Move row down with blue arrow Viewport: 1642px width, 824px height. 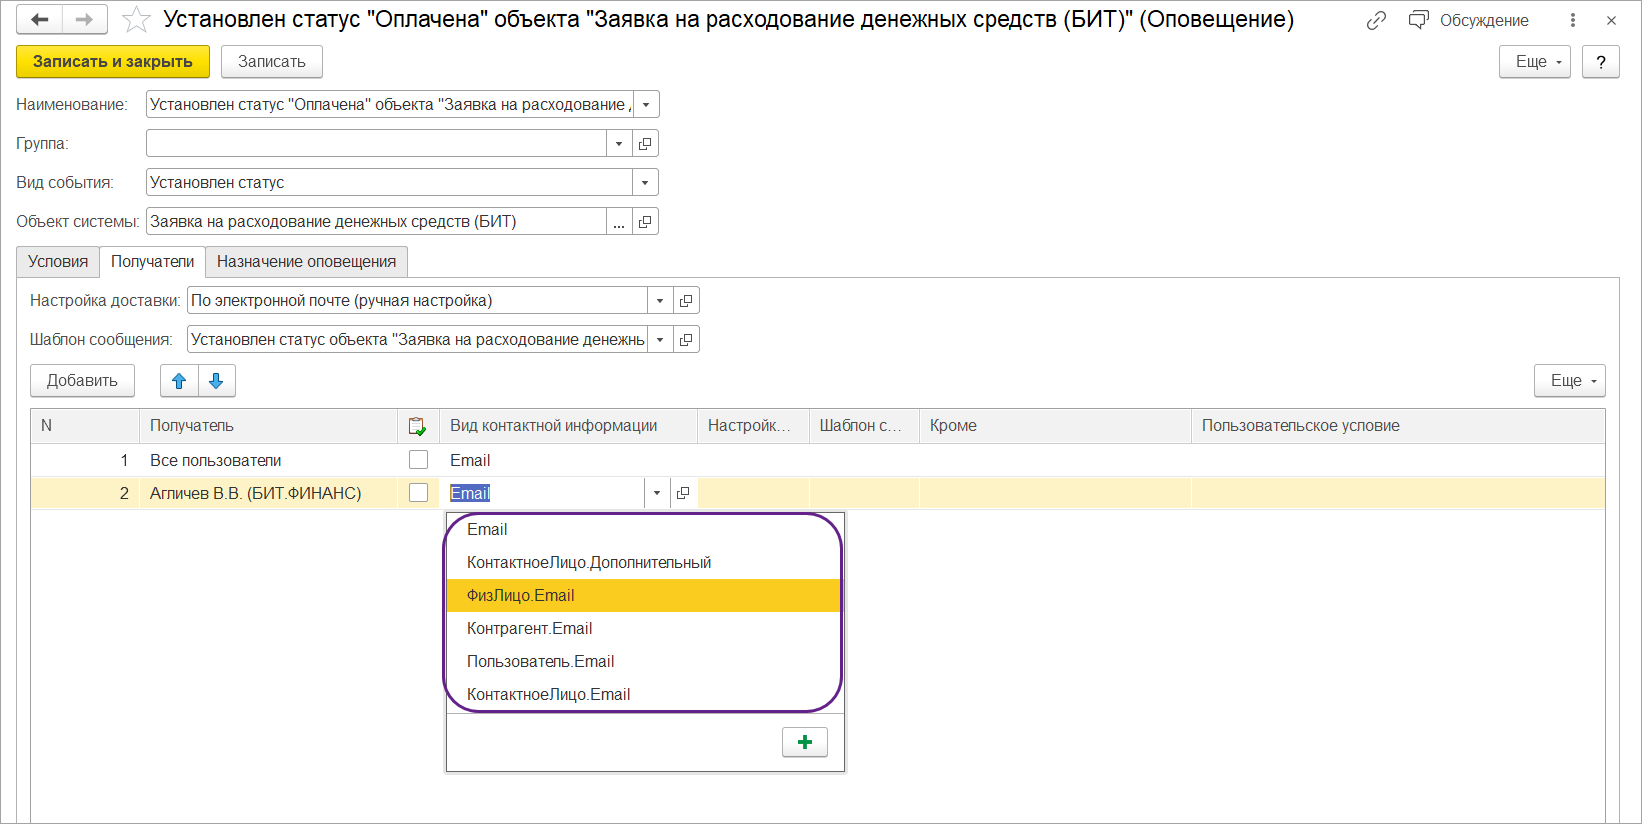(216, 381)
